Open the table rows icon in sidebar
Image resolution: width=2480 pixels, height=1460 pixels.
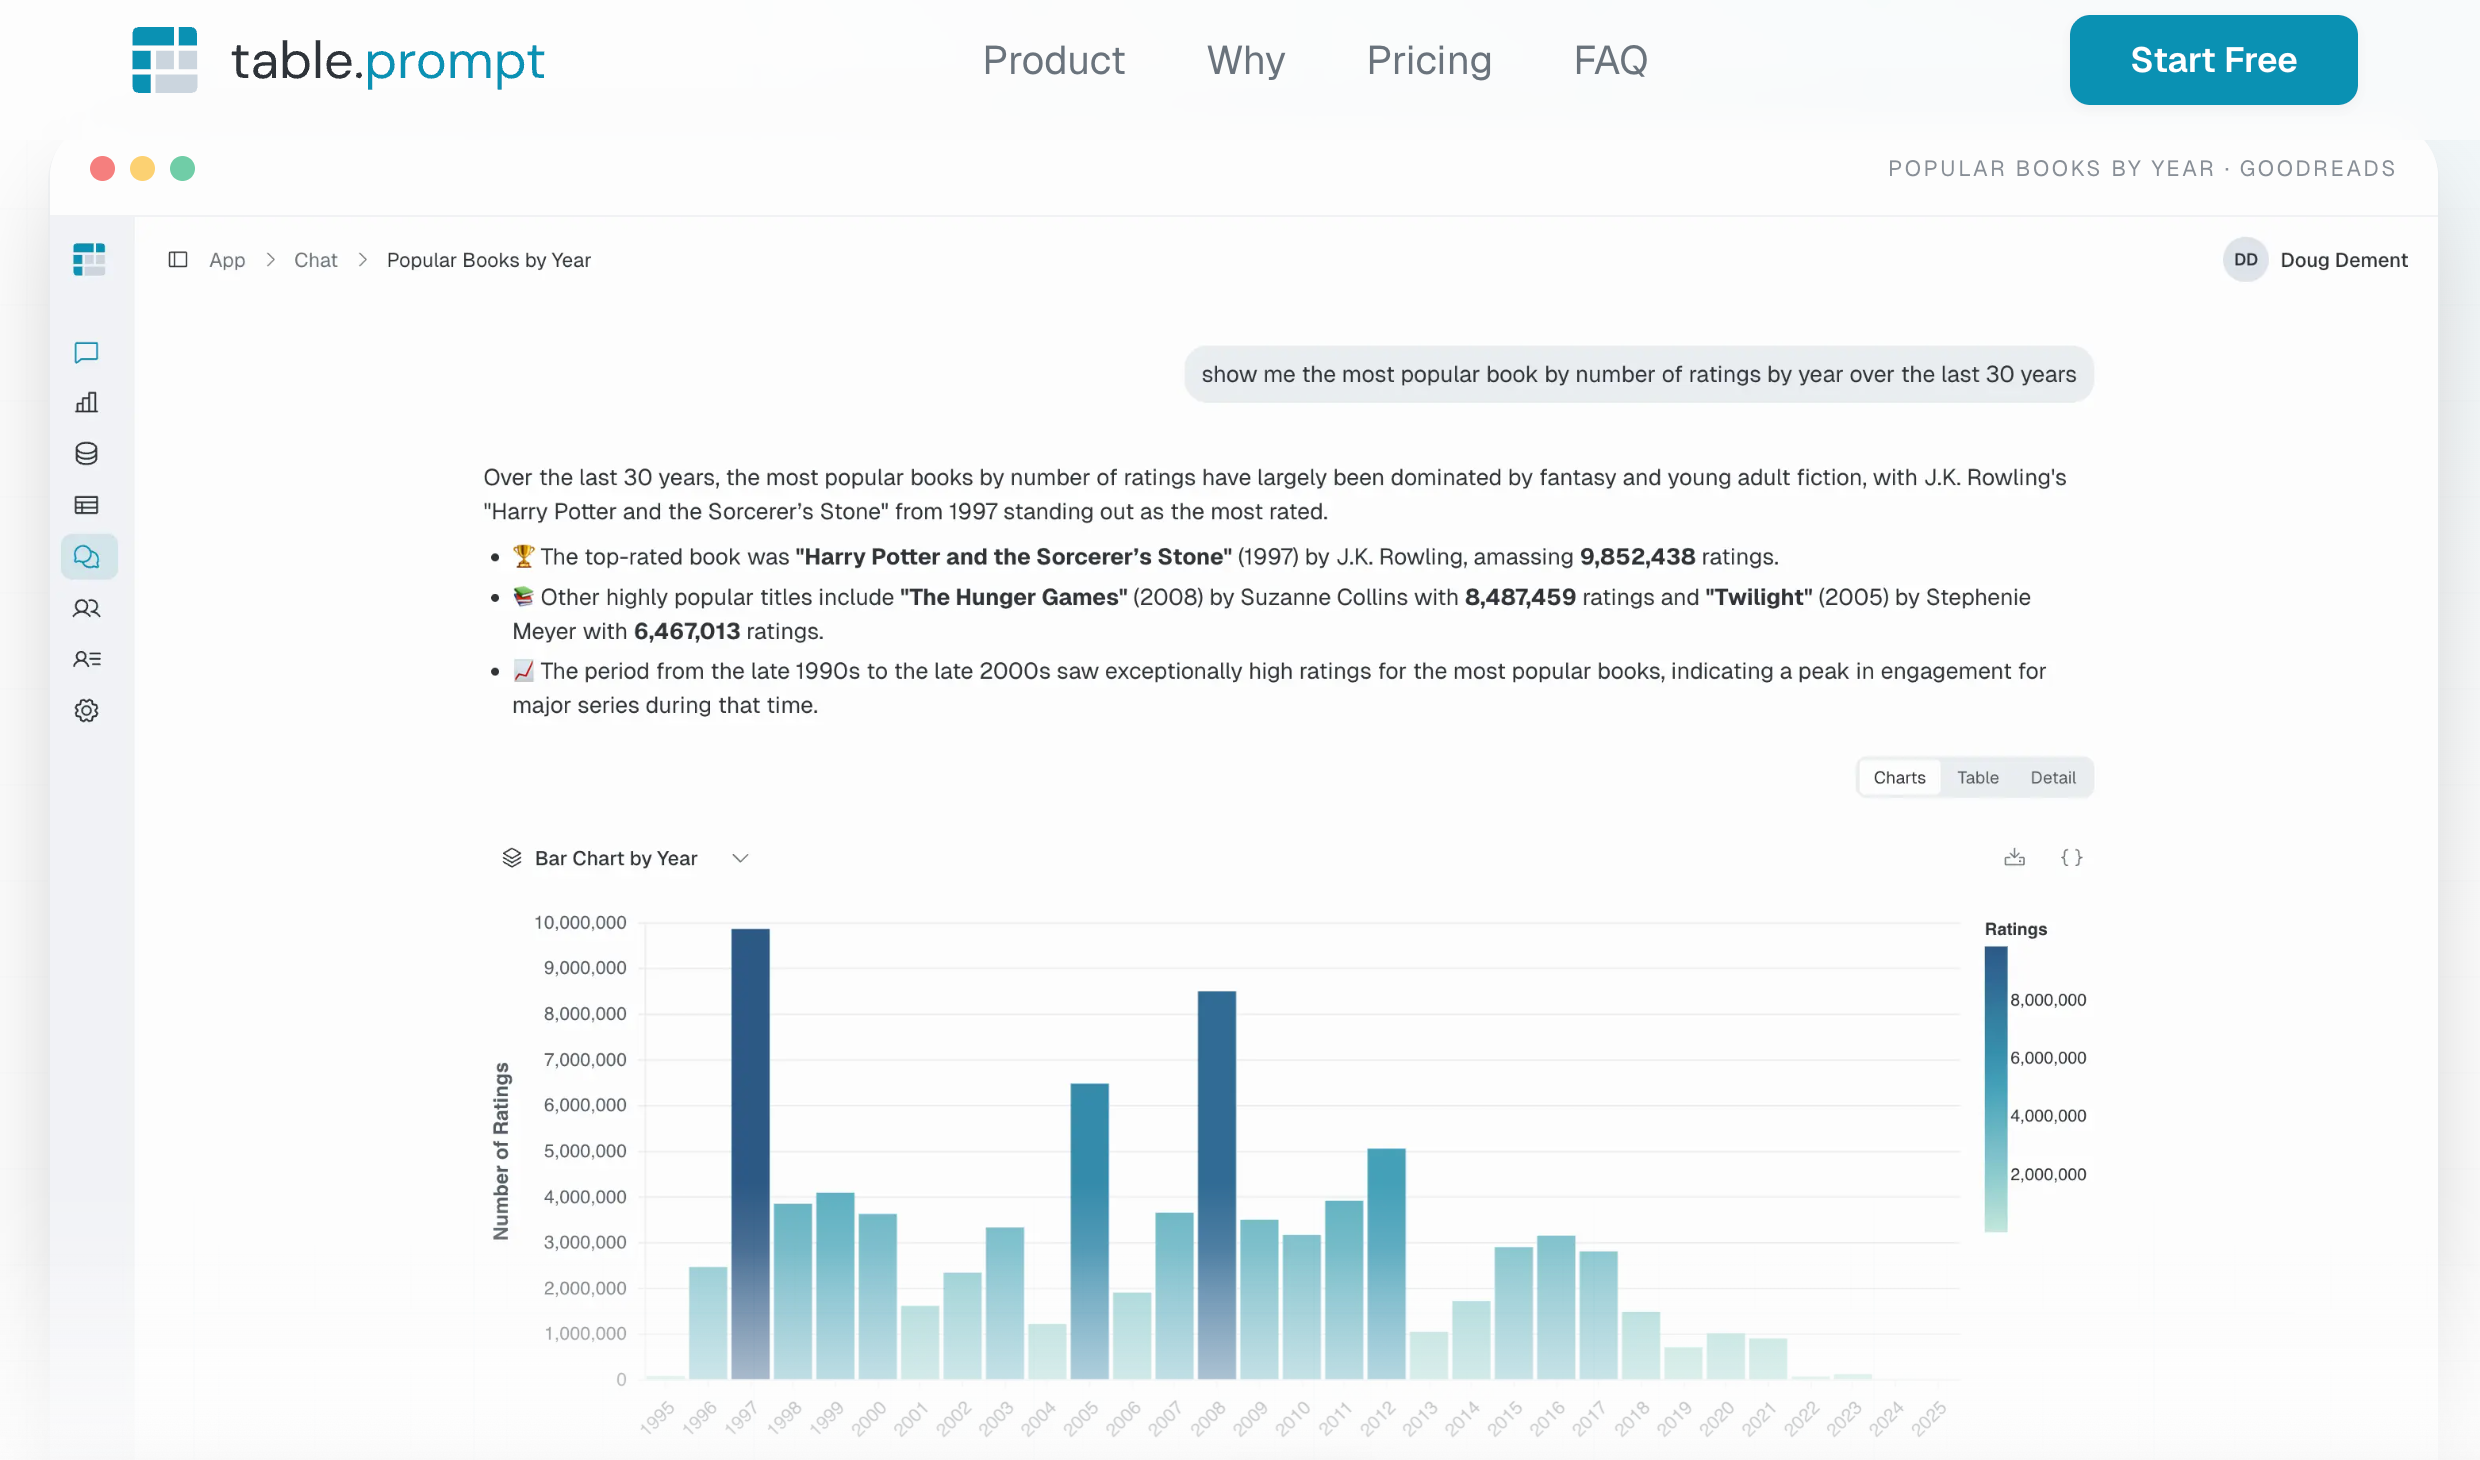tap(87, 505)
